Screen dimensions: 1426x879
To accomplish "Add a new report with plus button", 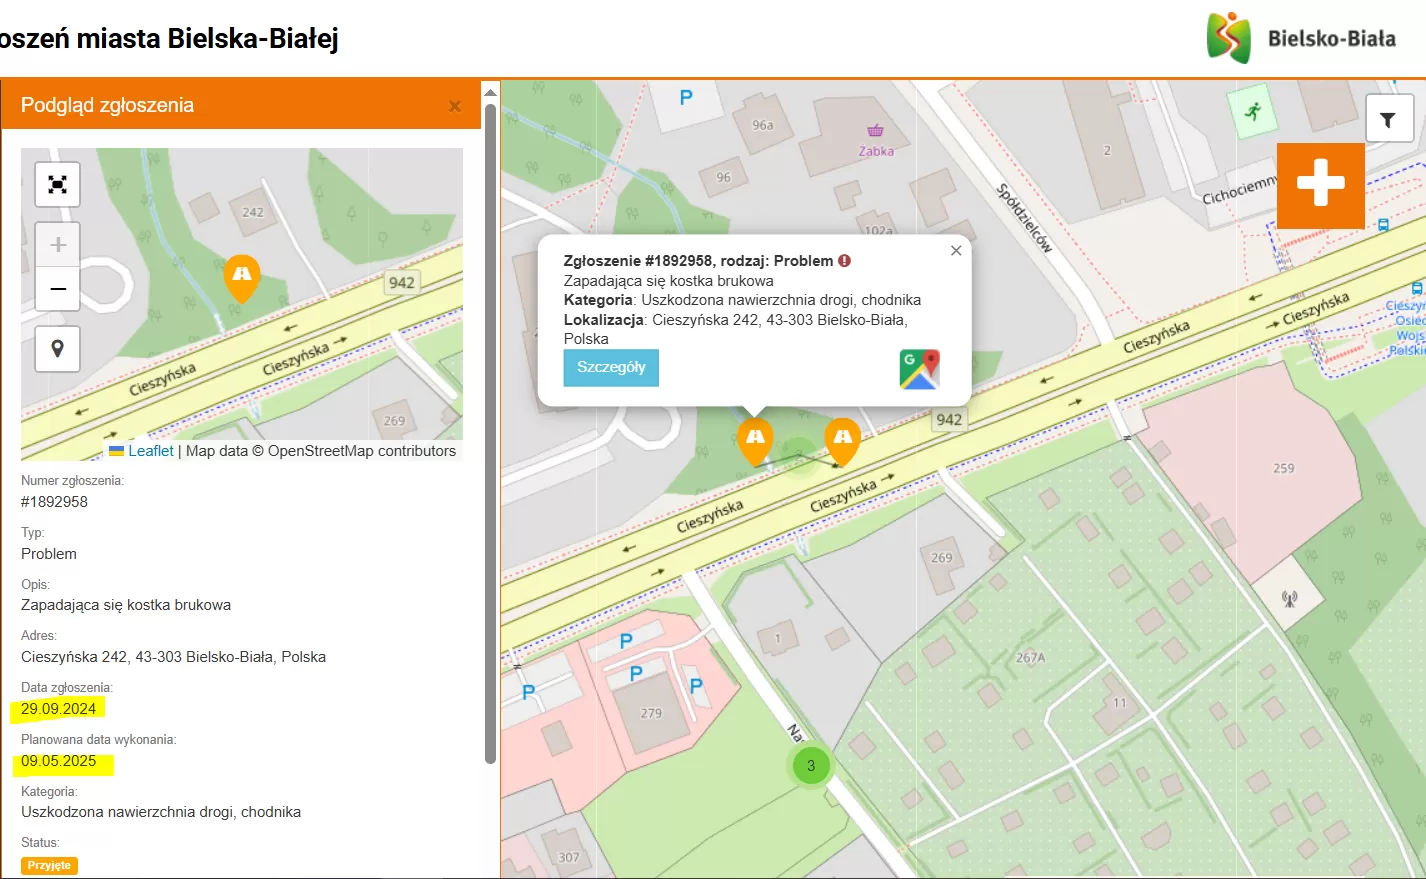I will (1321, 184).
